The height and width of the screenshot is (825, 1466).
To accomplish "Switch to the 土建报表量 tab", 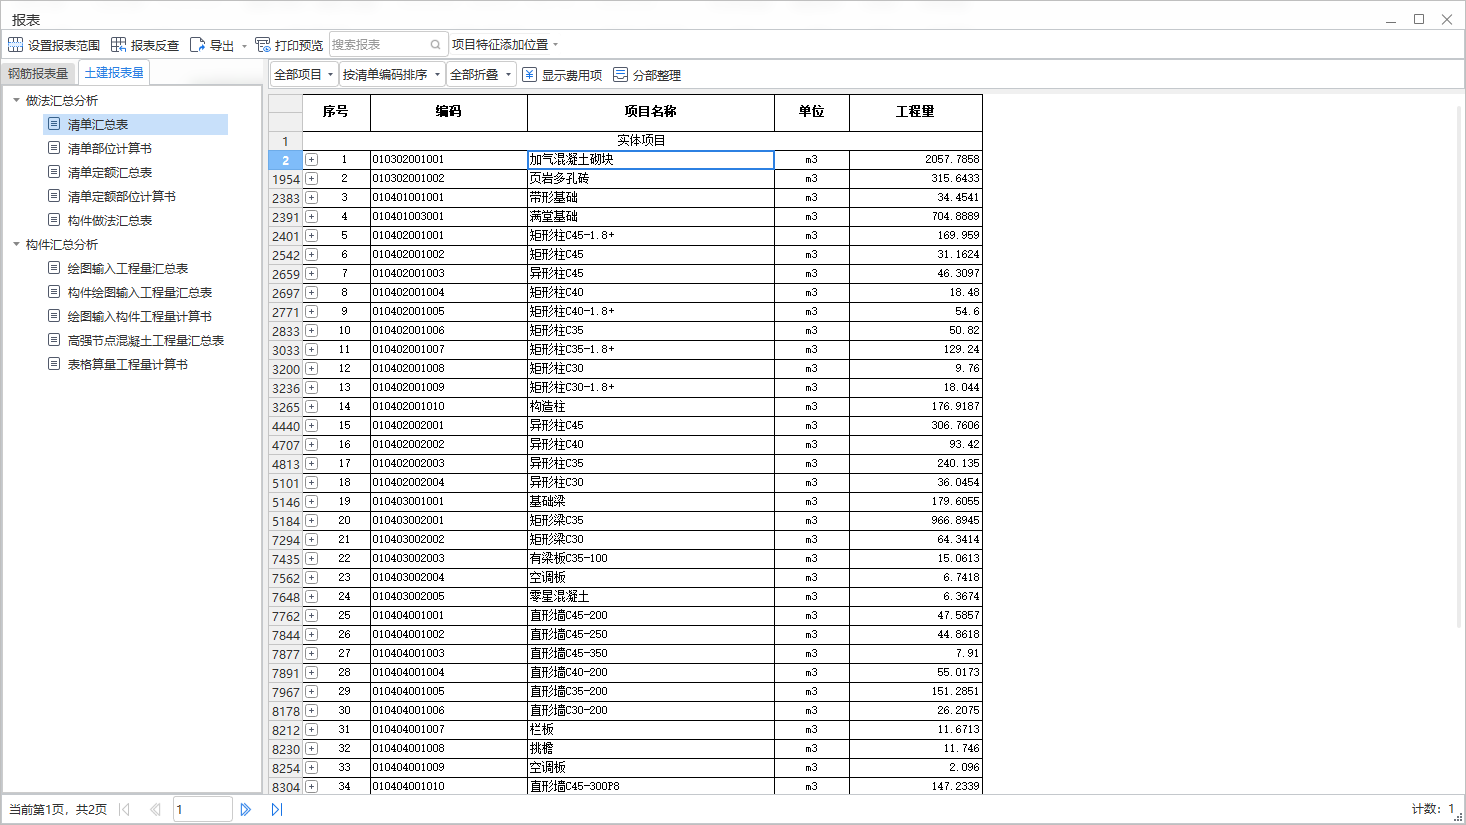I will click(114, 72).
